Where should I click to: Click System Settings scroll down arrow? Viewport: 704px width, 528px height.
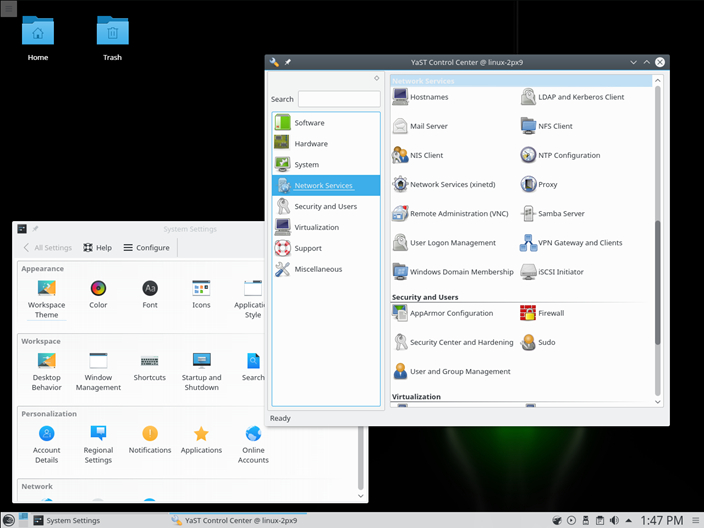click(361, 496)
